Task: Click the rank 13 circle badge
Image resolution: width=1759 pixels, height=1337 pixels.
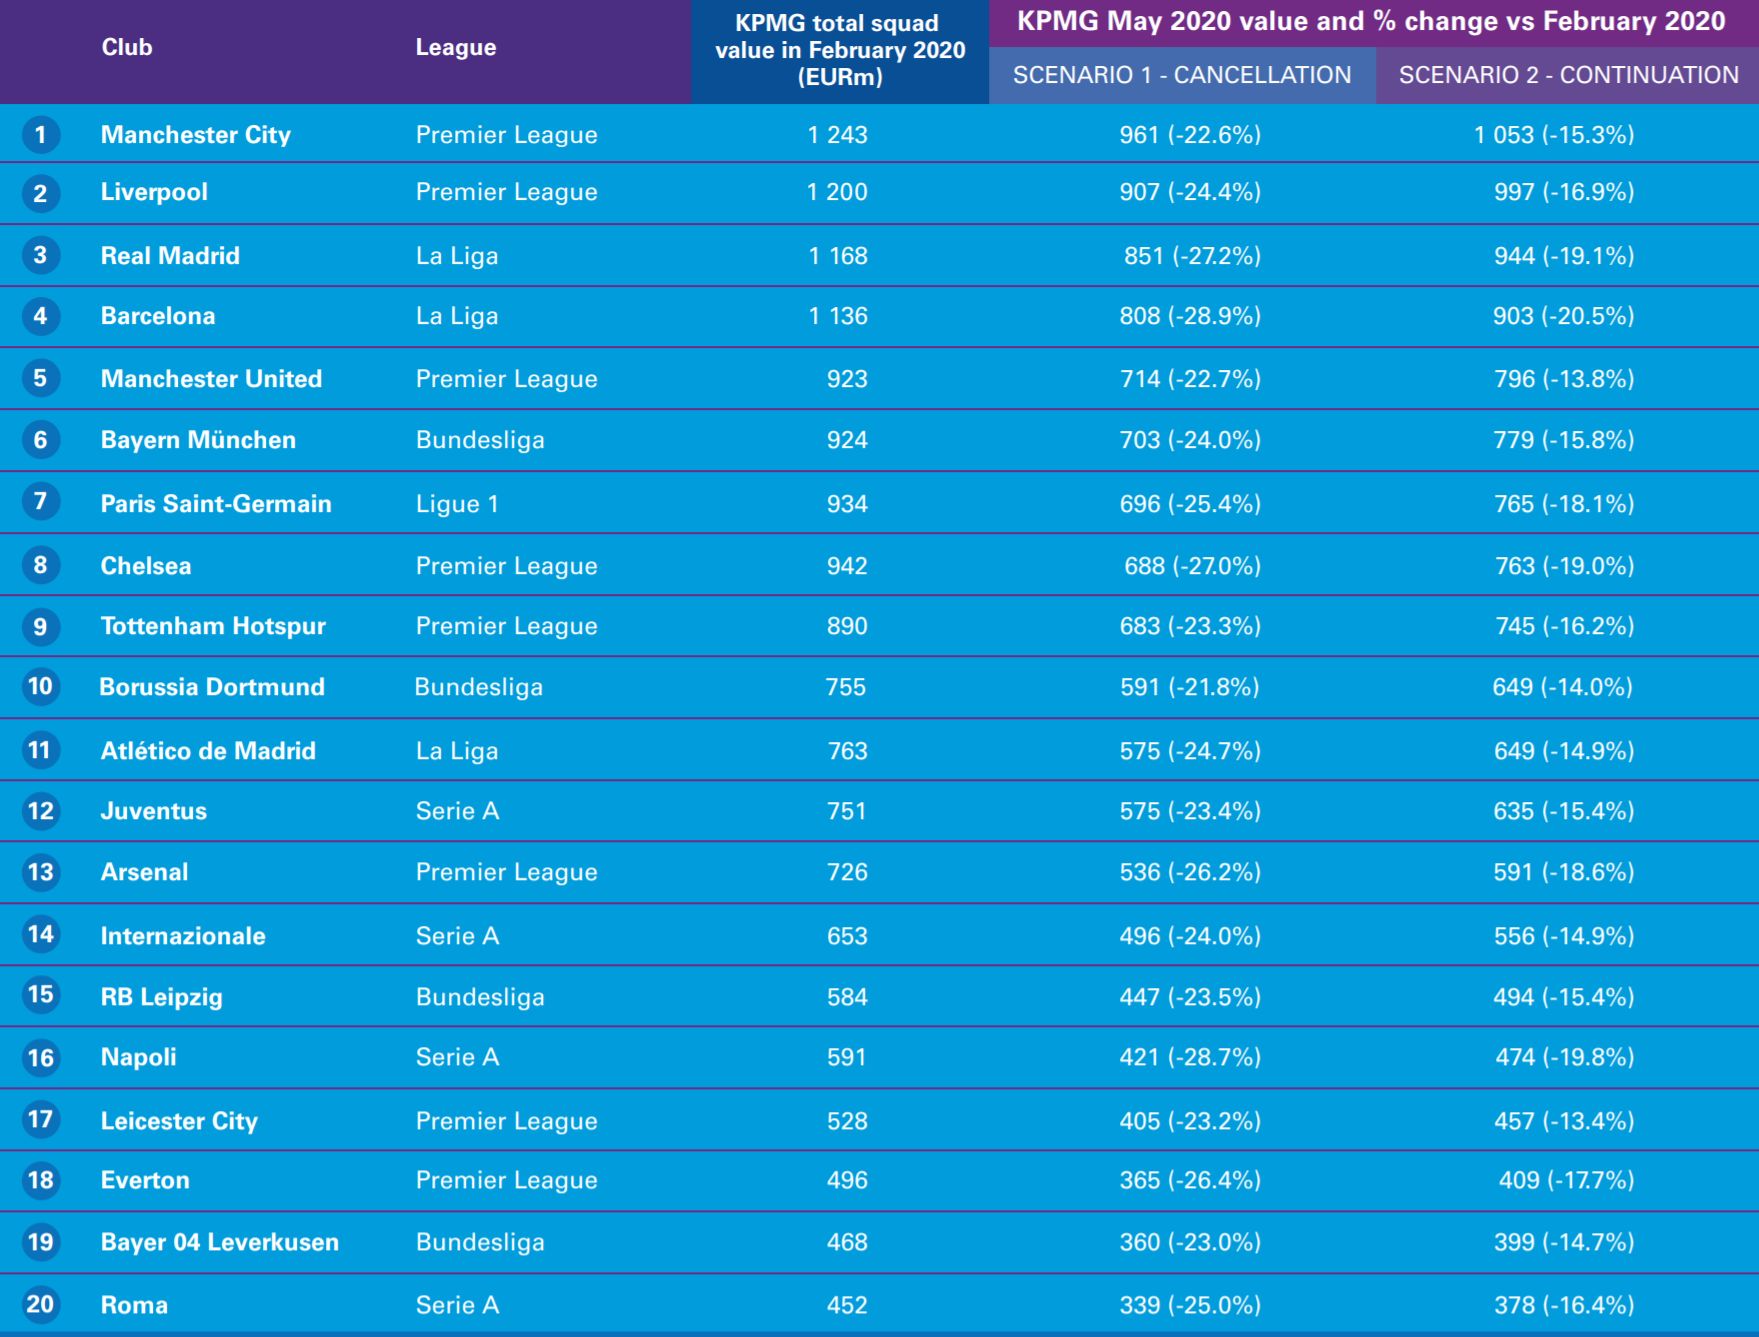Action: click(40, 871)
